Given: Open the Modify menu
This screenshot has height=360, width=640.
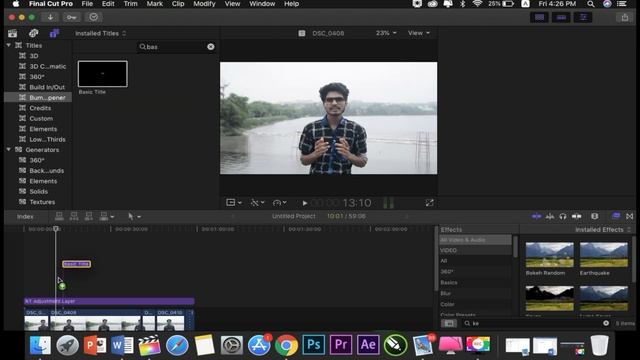Looking at the screenshot, I should click(x=204, y=4).
